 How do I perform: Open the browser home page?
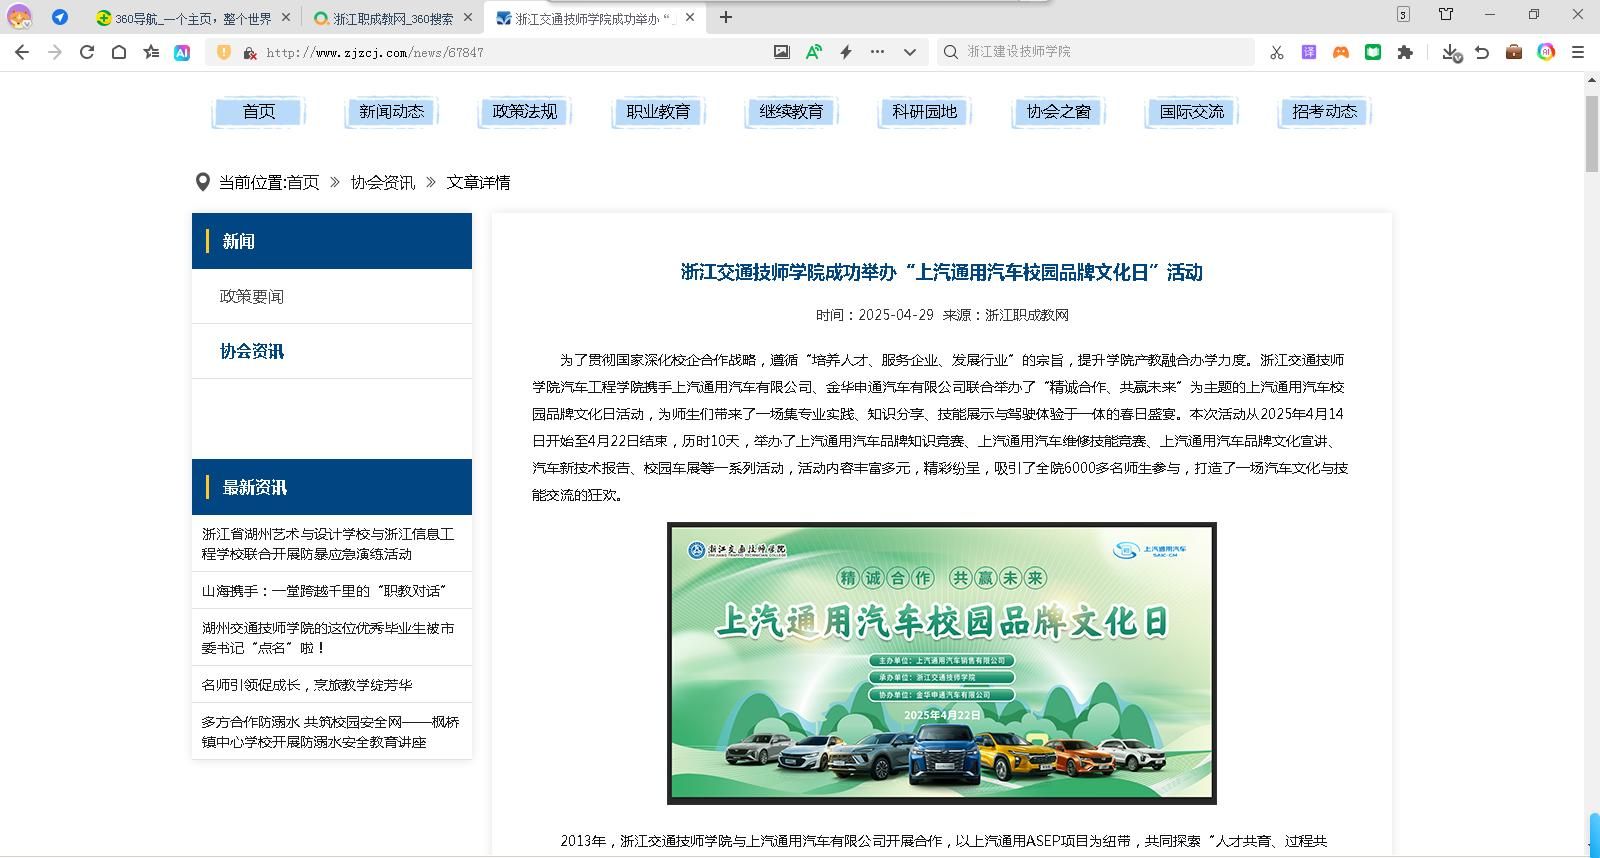click(x=119, y=52)
